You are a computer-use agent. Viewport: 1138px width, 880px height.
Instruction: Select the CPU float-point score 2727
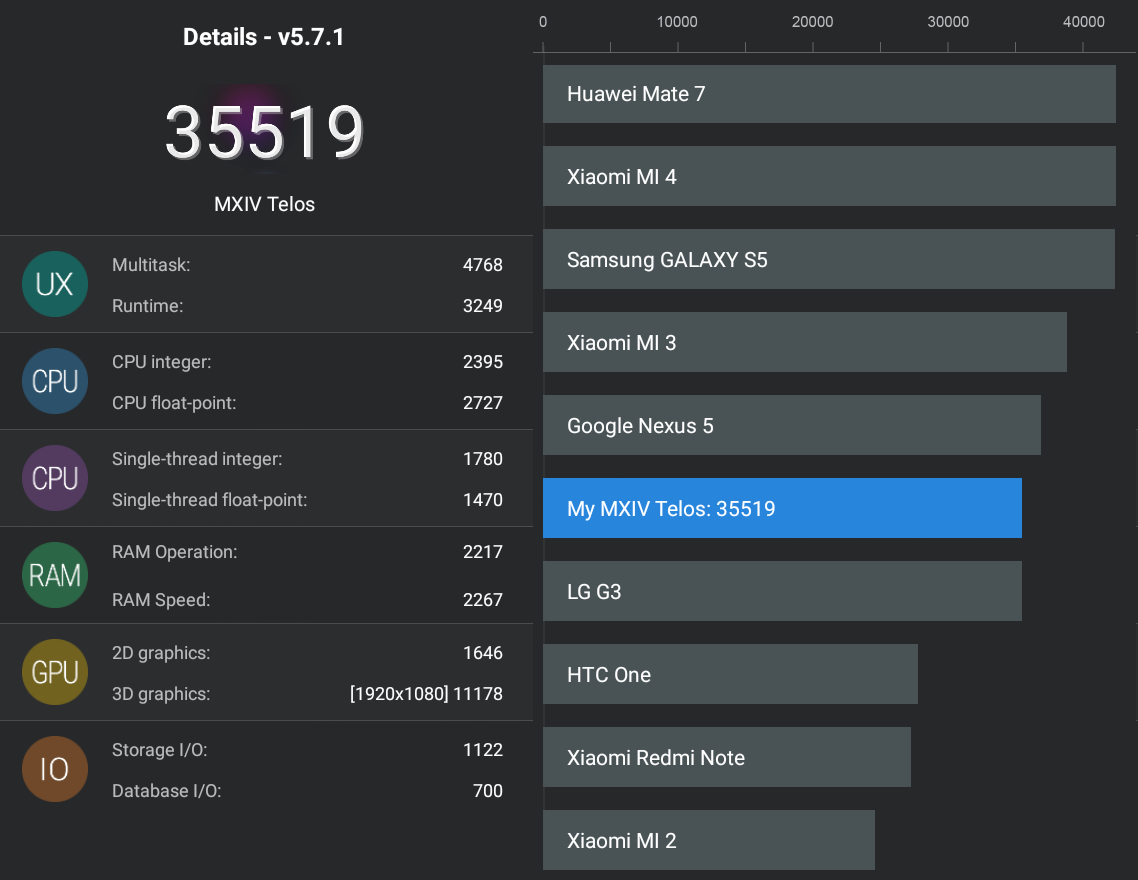tap(483, 403)
